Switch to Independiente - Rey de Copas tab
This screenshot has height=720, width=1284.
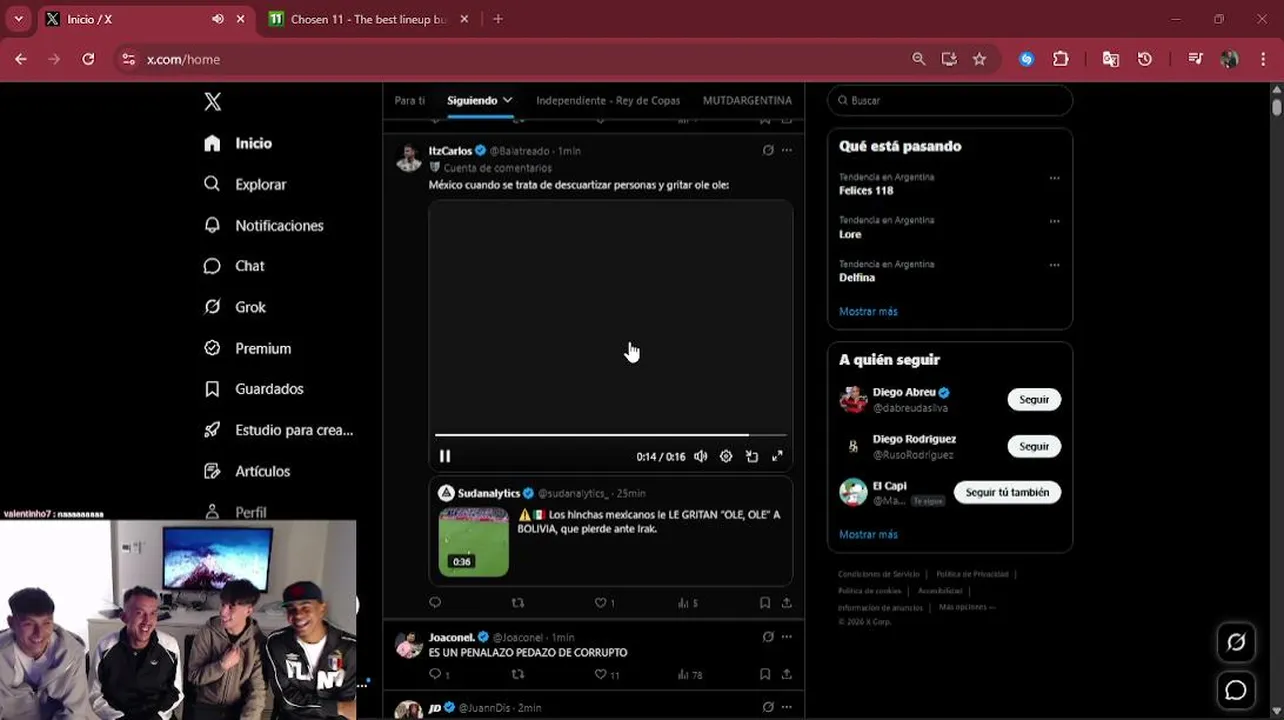(x=608, y=100)
